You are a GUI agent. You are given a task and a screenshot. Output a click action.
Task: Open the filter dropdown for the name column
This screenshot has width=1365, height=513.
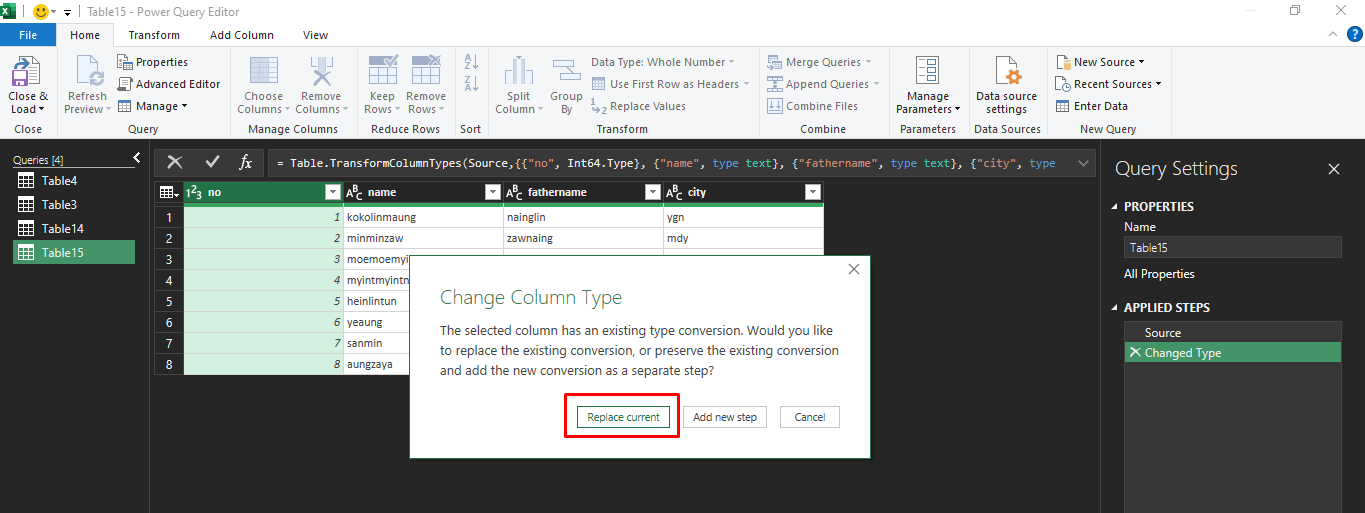click(492, 192)
